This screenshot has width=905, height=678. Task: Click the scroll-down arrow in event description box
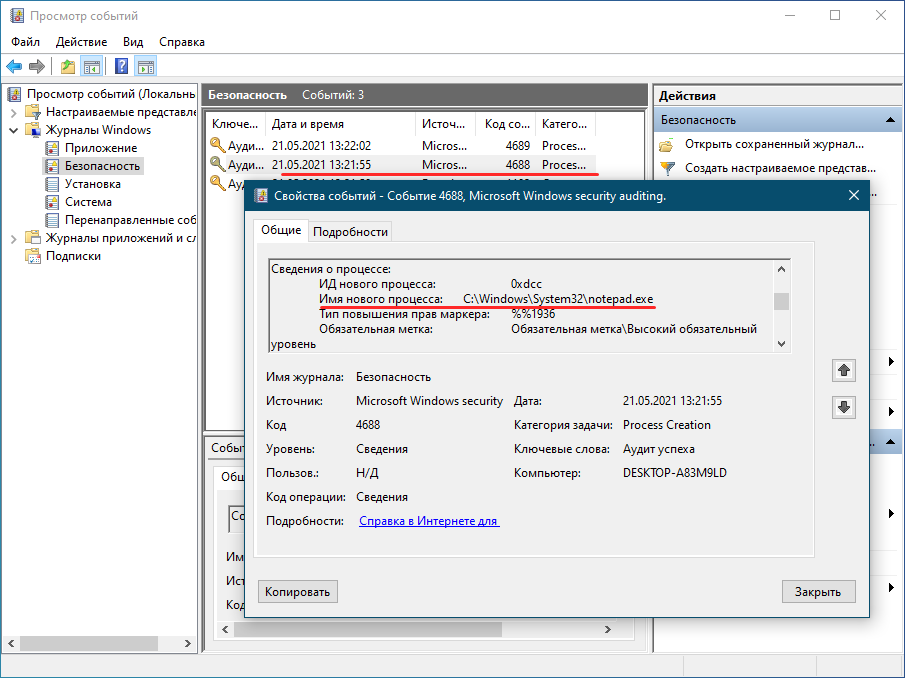(x=781, y=344)
